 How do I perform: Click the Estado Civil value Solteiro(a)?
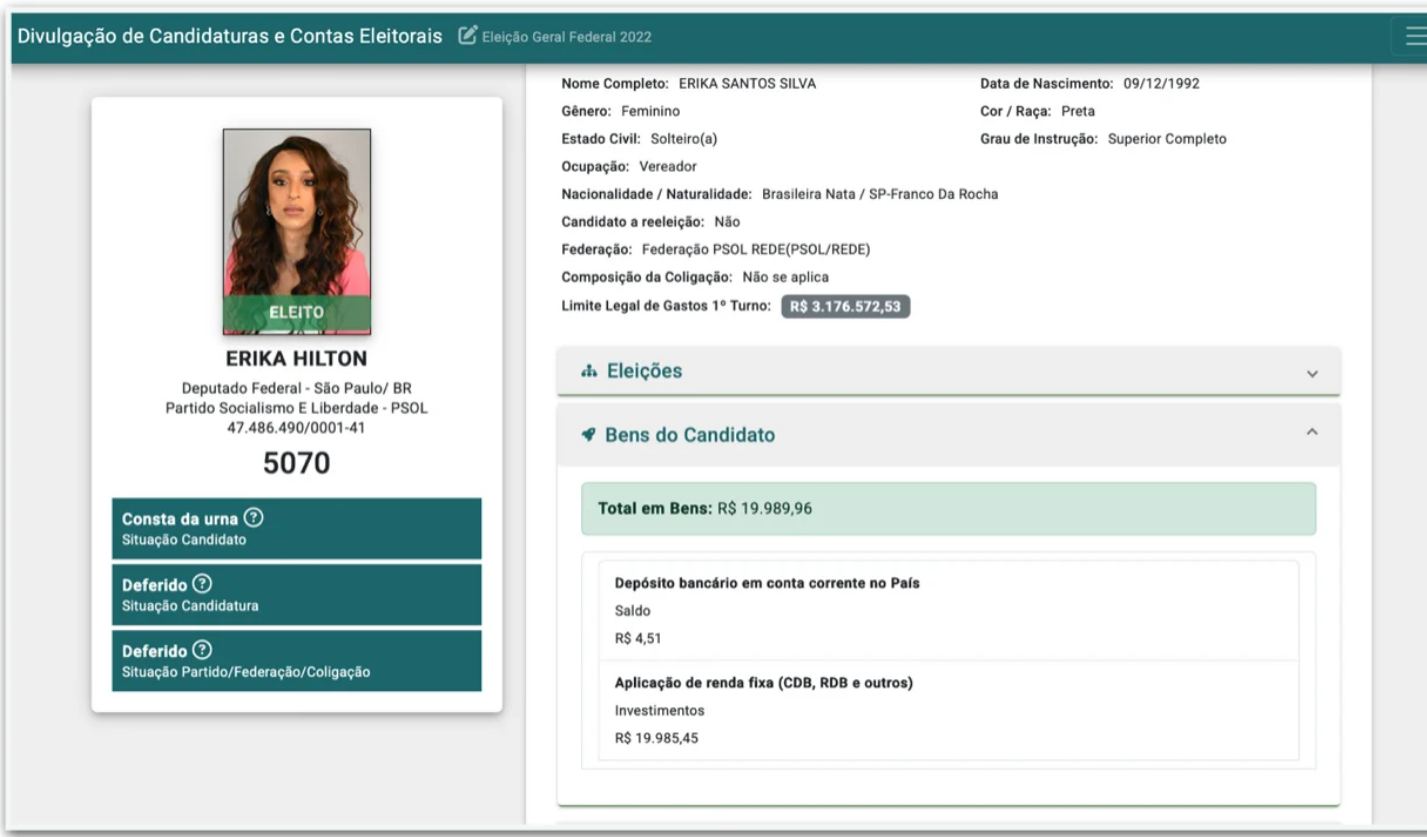pyautogui.click(x=684, y=139)
